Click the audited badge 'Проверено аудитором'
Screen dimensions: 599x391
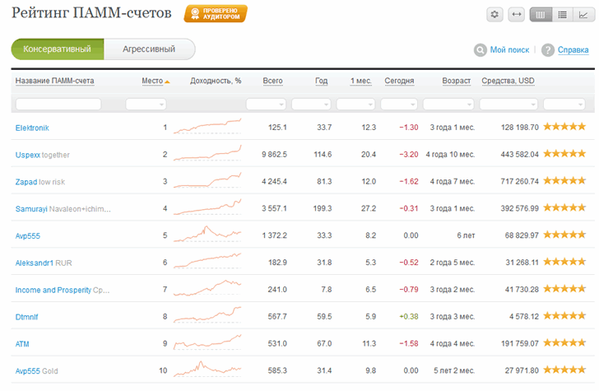click(215, 13)
